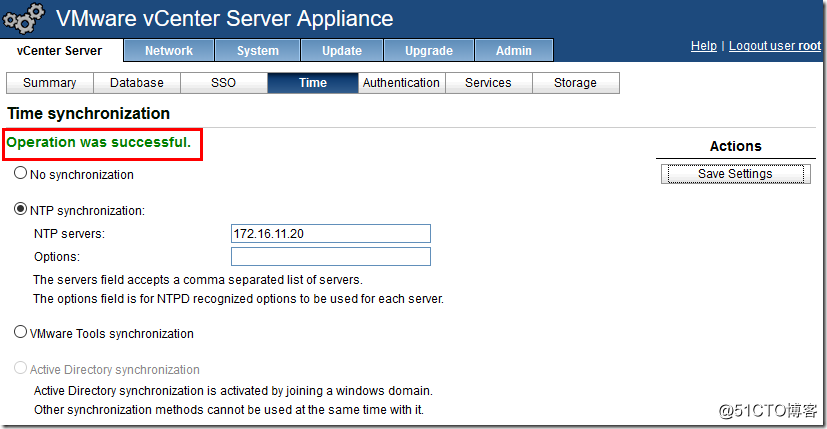Click the Actions panel heading
The image size is (827, 429).
tap(736, 146)
